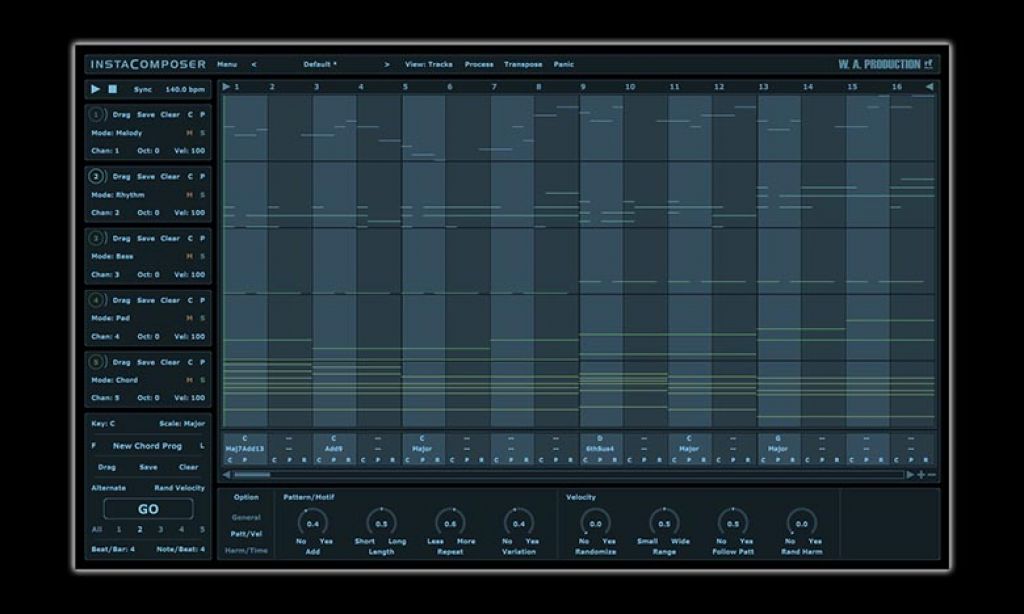
Task: Go to previous preset with left arrow
Action: pos(254,65)
